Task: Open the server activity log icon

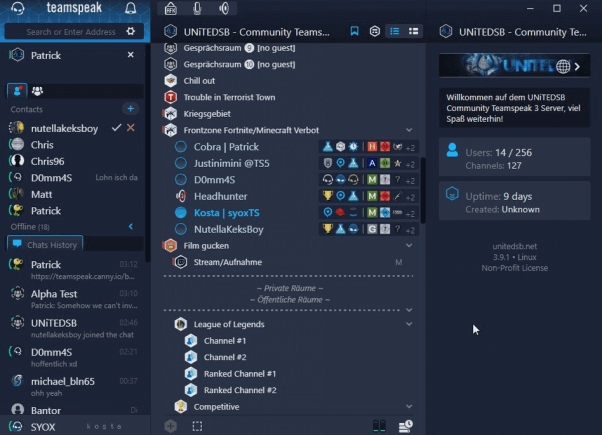Action: (x=405, y=426)
